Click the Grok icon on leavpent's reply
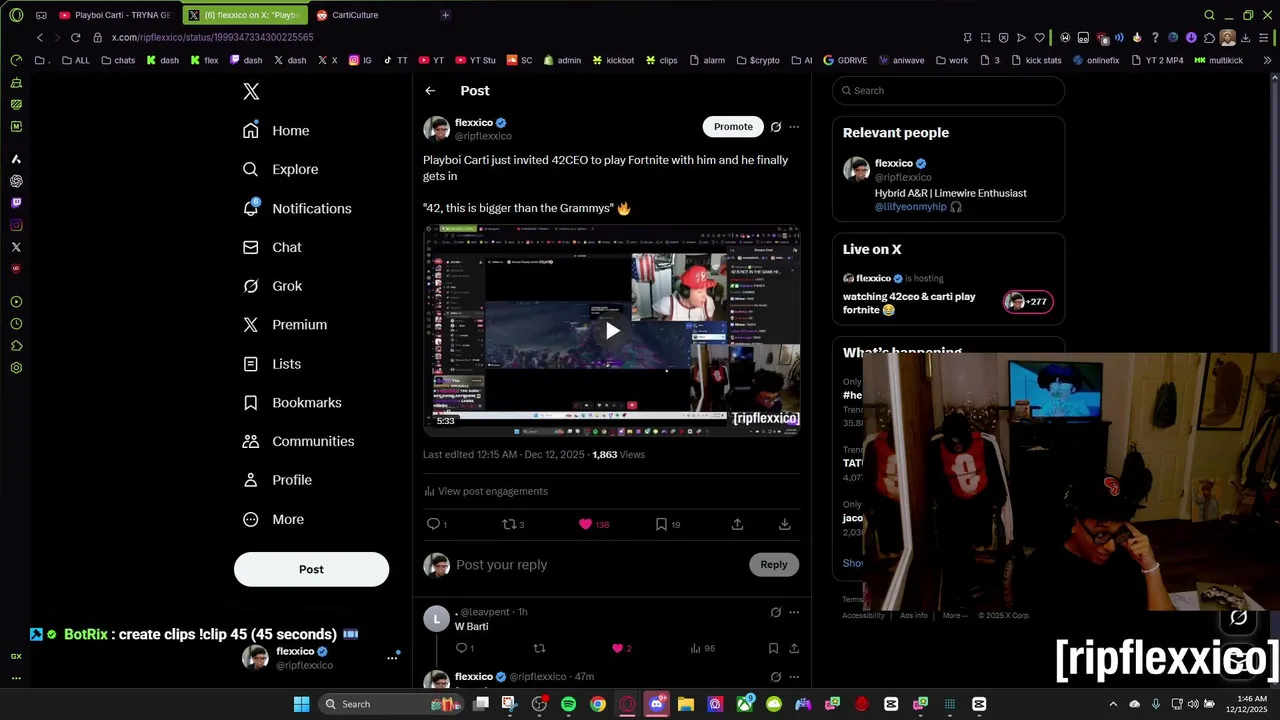 tap(775, 612)
